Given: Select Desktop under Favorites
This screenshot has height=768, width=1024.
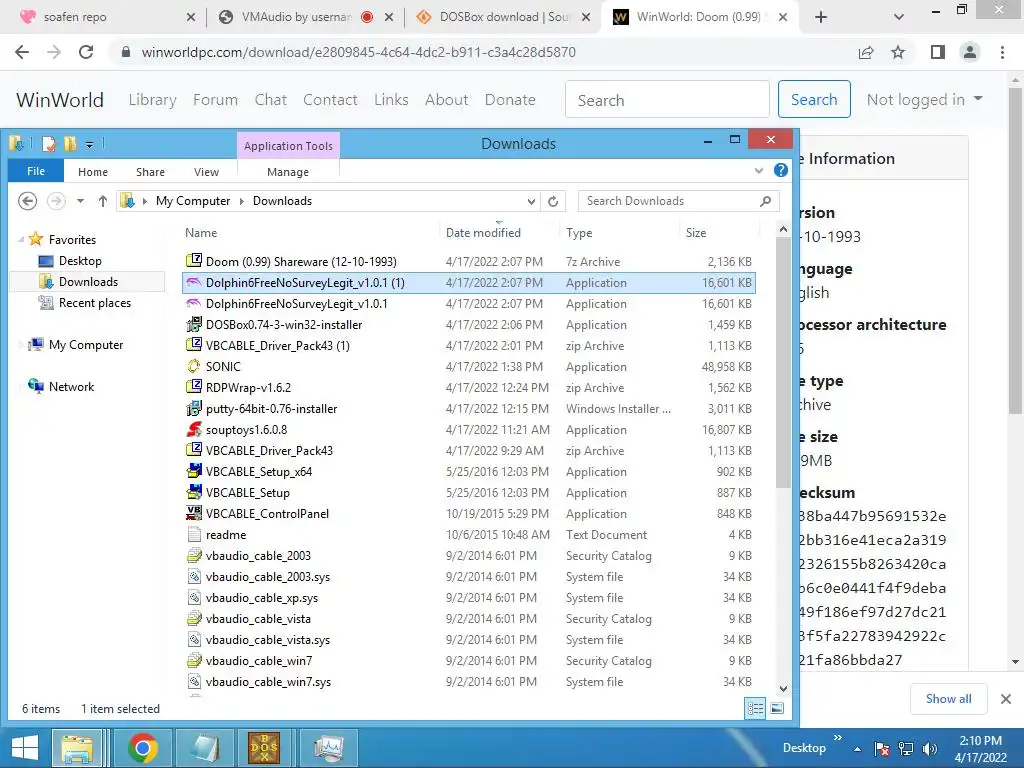Looking at the screenshot, I should (80, 261).
